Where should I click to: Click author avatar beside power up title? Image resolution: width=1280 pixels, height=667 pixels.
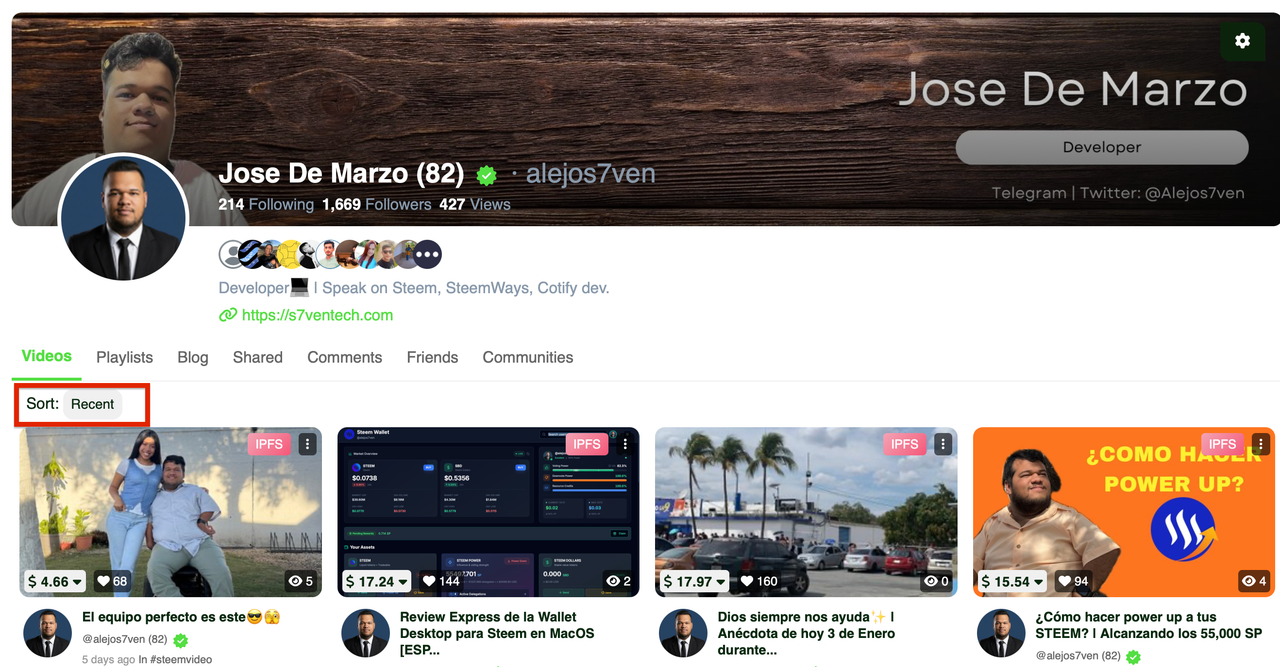(x=1002, y=633)
